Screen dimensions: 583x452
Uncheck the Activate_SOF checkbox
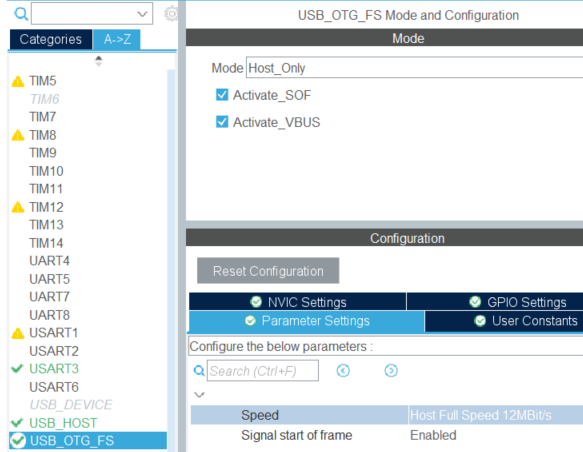tap(222, 95)
